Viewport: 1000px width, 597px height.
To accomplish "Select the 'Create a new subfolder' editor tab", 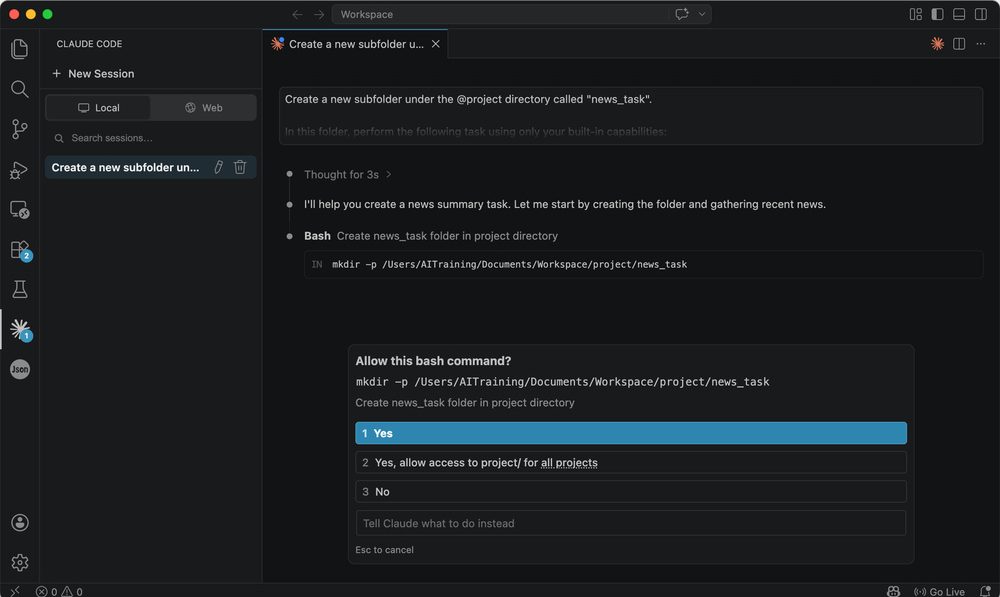I will pyautogui.click(x=355, y=44).
